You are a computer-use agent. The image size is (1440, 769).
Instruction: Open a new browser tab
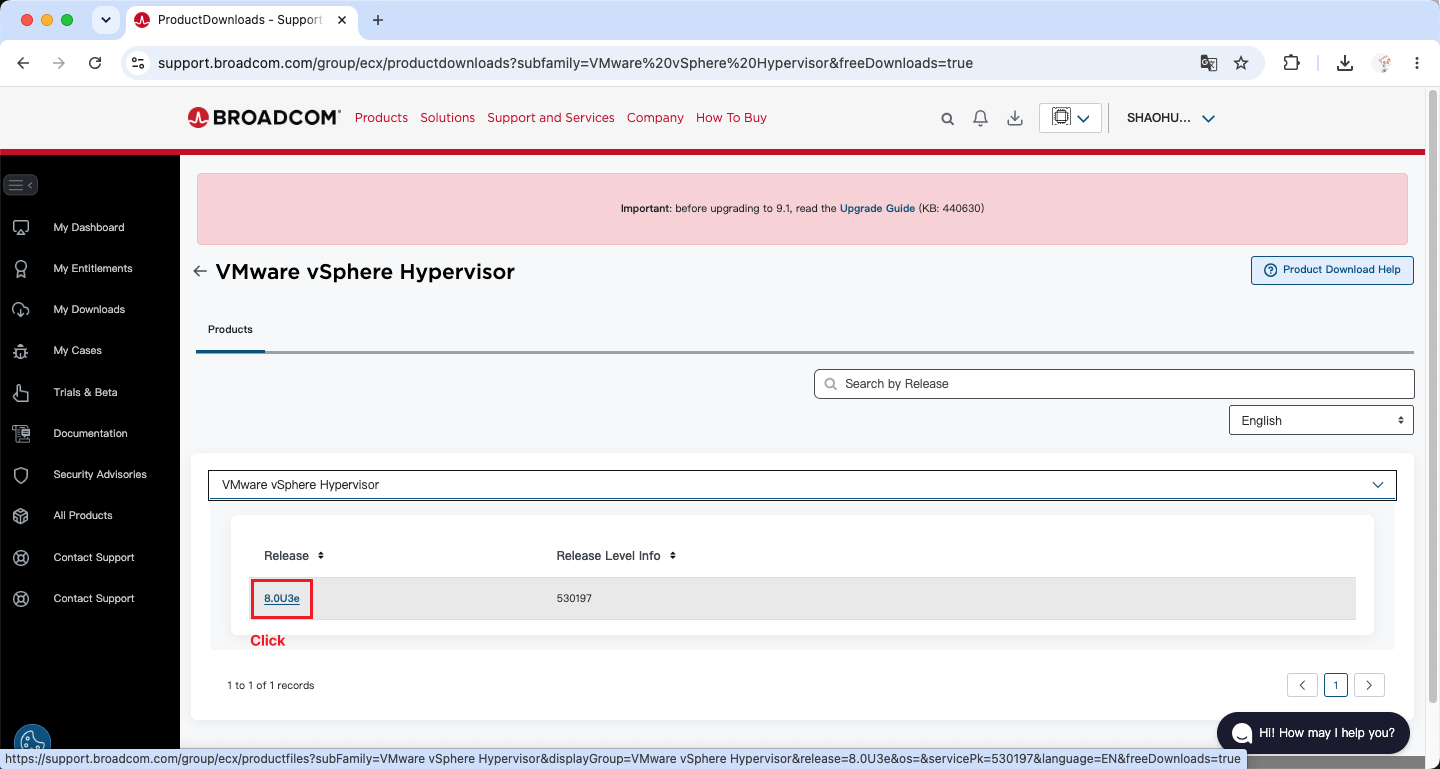pyautogui.click(x=377, y=20)
